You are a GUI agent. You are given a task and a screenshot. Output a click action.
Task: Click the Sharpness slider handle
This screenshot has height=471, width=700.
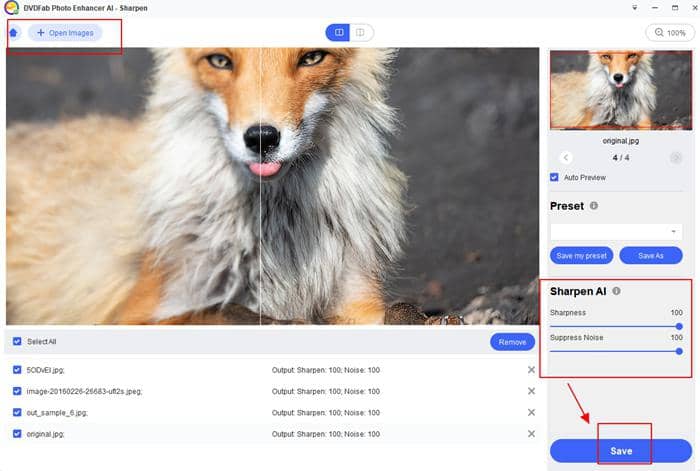tap(679, 326)
